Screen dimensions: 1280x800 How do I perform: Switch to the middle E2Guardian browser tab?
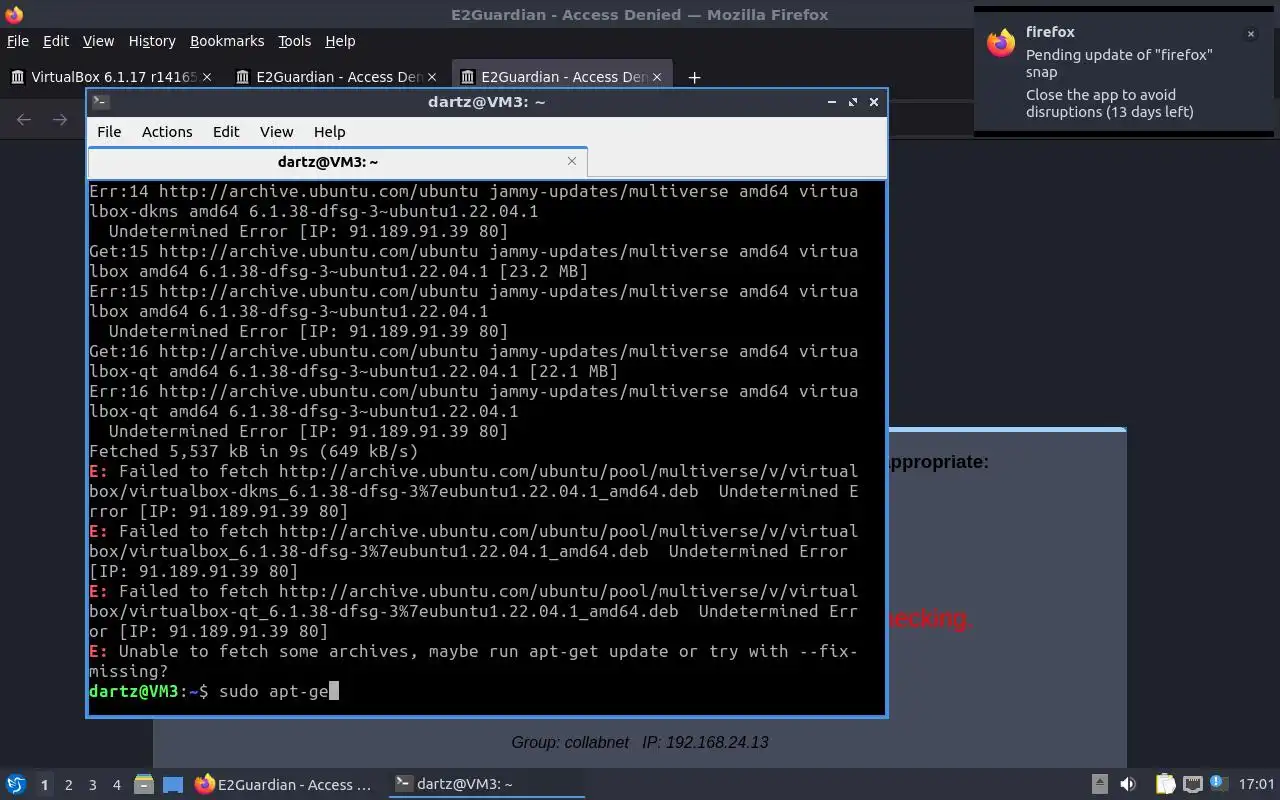pos(337,77)
